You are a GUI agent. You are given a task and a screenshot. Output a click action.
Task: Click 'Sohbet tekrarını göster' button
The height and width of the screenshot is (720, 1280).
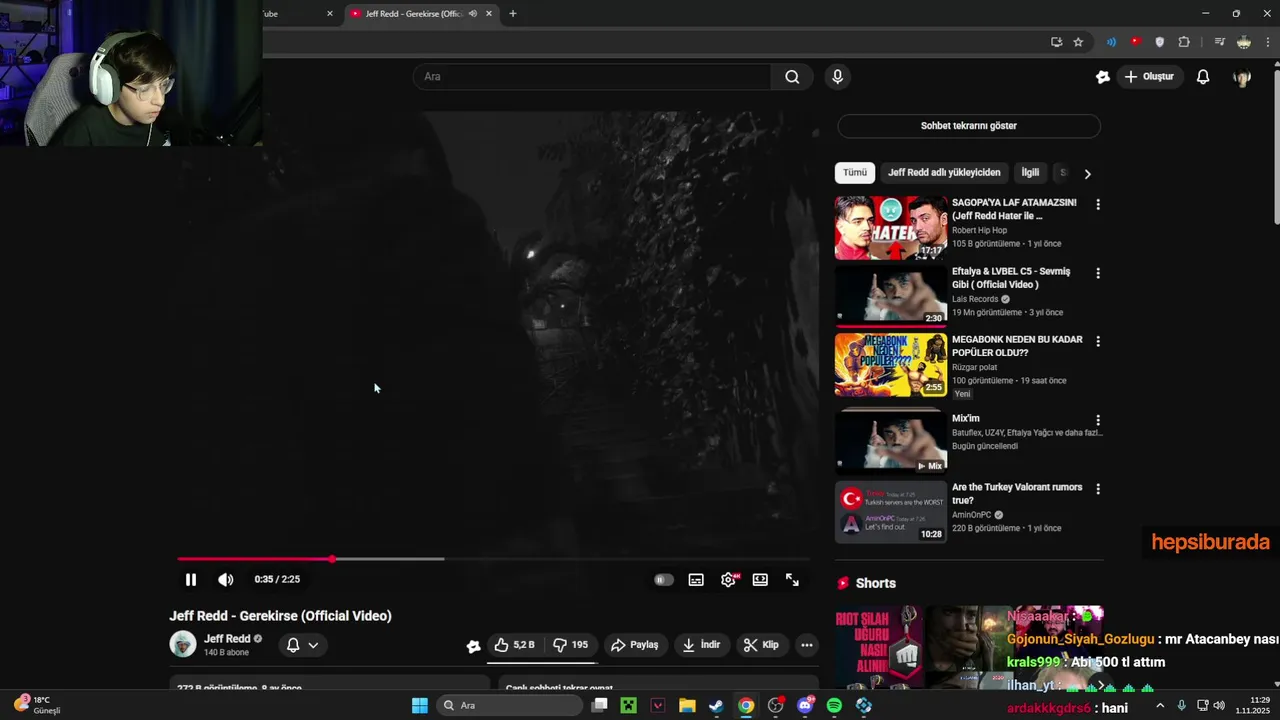coord(969,126)
